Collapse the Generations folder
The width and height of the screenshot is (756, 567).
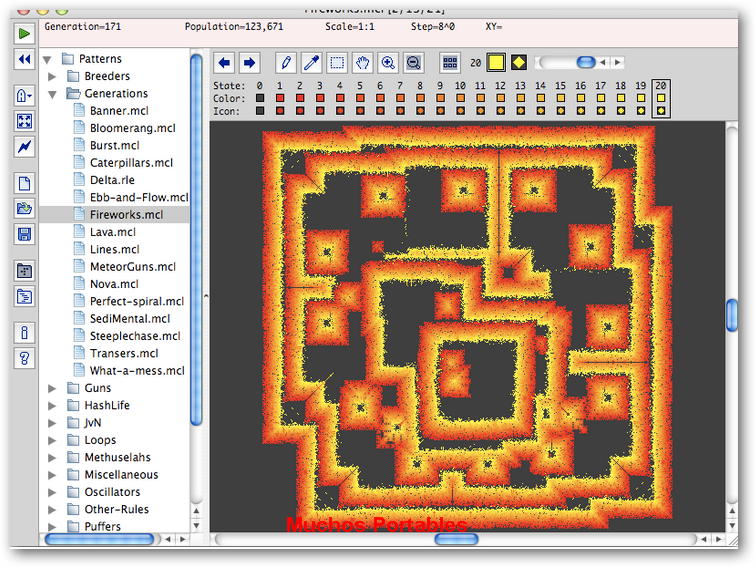click(x=52, y=94)
